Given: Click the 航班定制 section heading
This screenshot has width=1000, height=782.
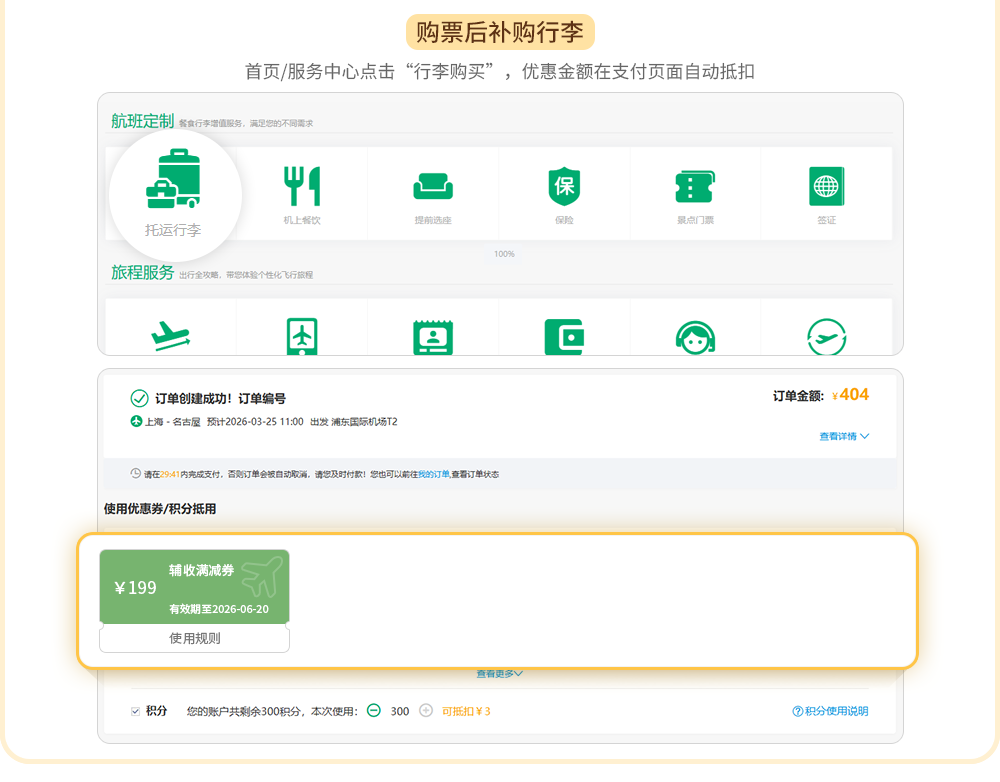Looking at the screenshot, I should coord(142,121).
